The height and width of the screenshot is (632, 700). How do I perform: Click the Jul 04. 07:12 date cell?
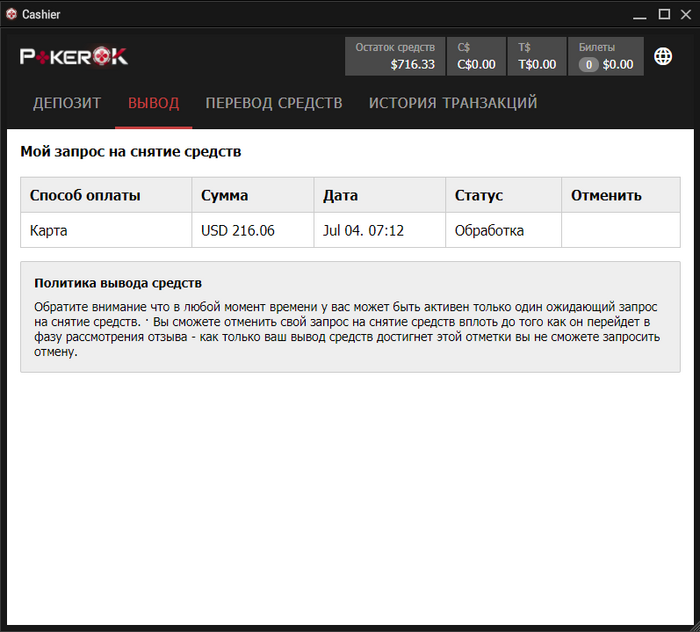(x=379, y=230)
